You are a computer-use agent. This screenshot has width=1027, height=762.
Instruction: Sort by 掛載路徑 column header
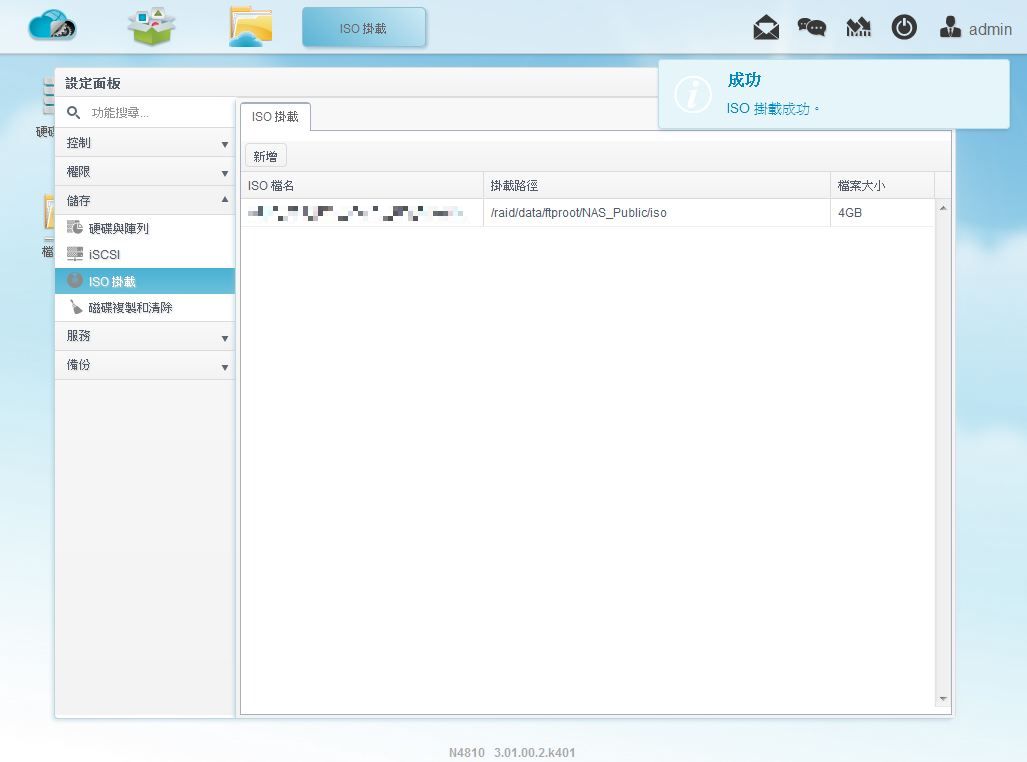pyautogui.click(x=656, y=186)
